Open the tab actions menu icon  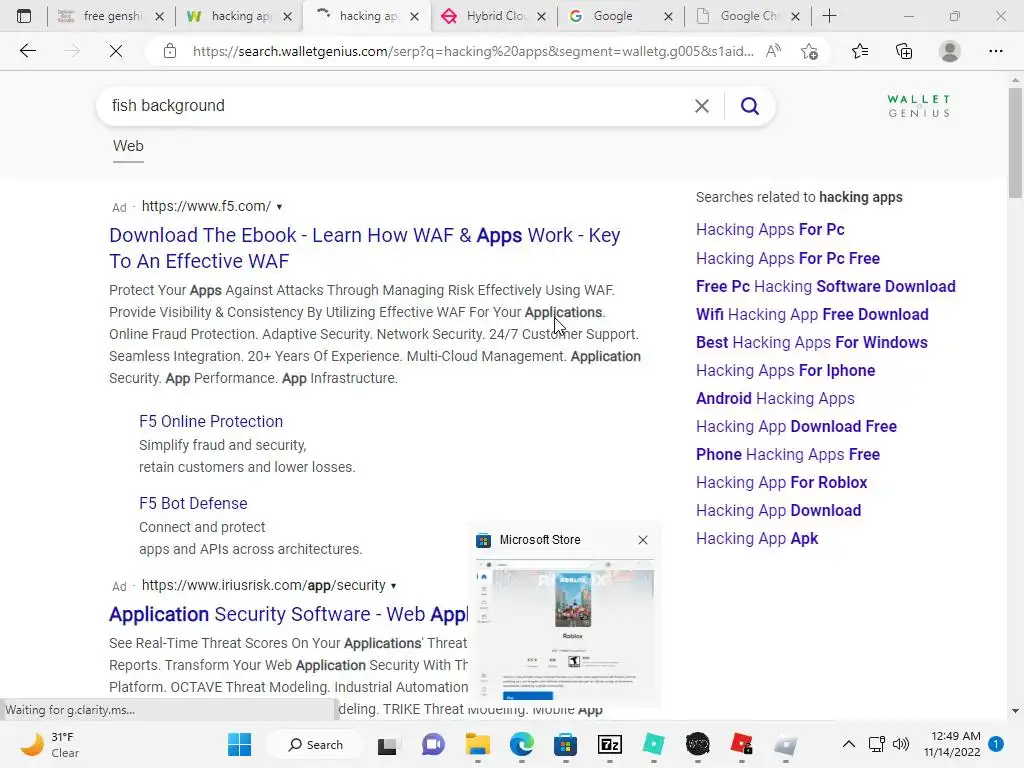(24, 16)
